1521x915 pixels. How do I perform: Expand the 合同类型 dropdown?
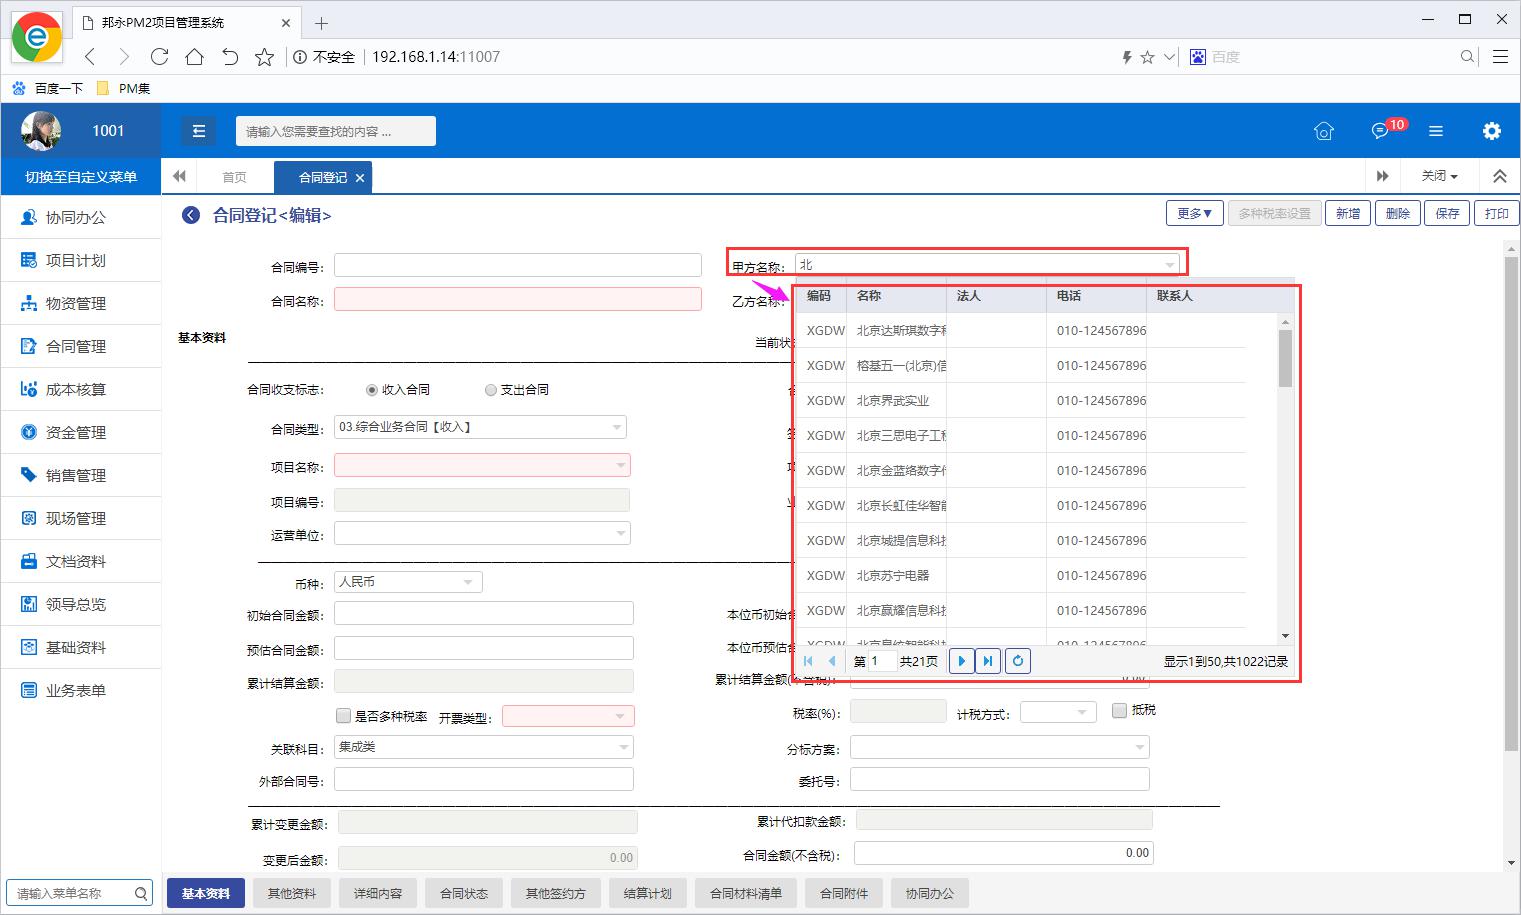click(x=617, y=428)
